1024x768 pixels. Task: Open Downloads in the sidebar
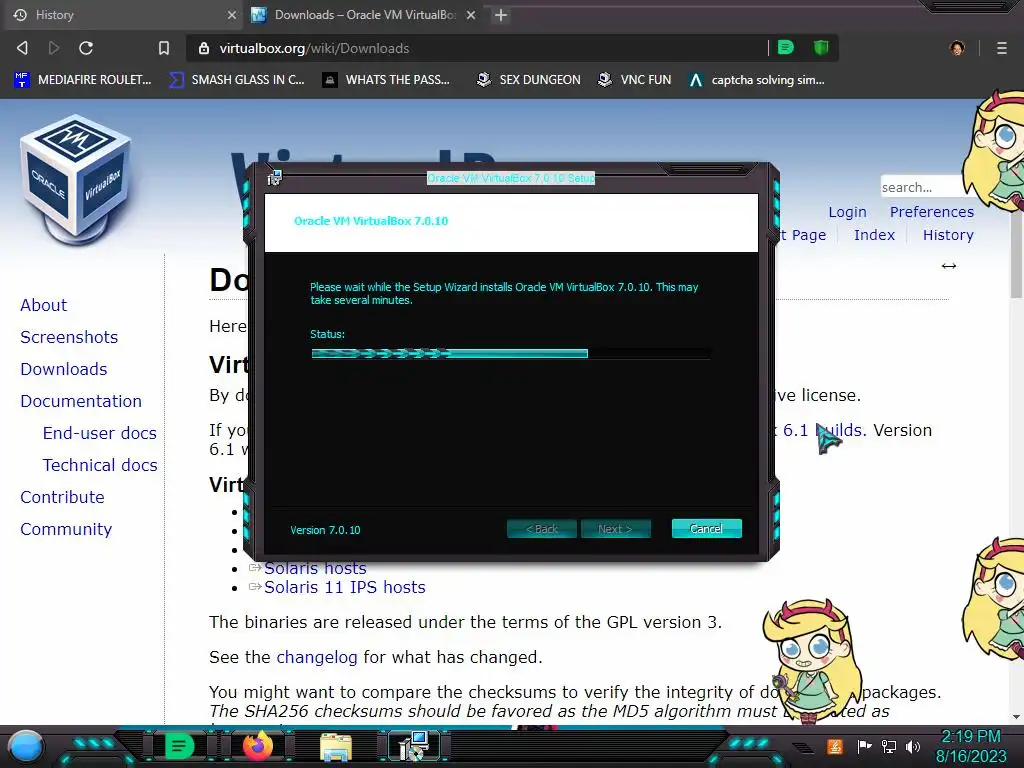[x=63, y=369]
